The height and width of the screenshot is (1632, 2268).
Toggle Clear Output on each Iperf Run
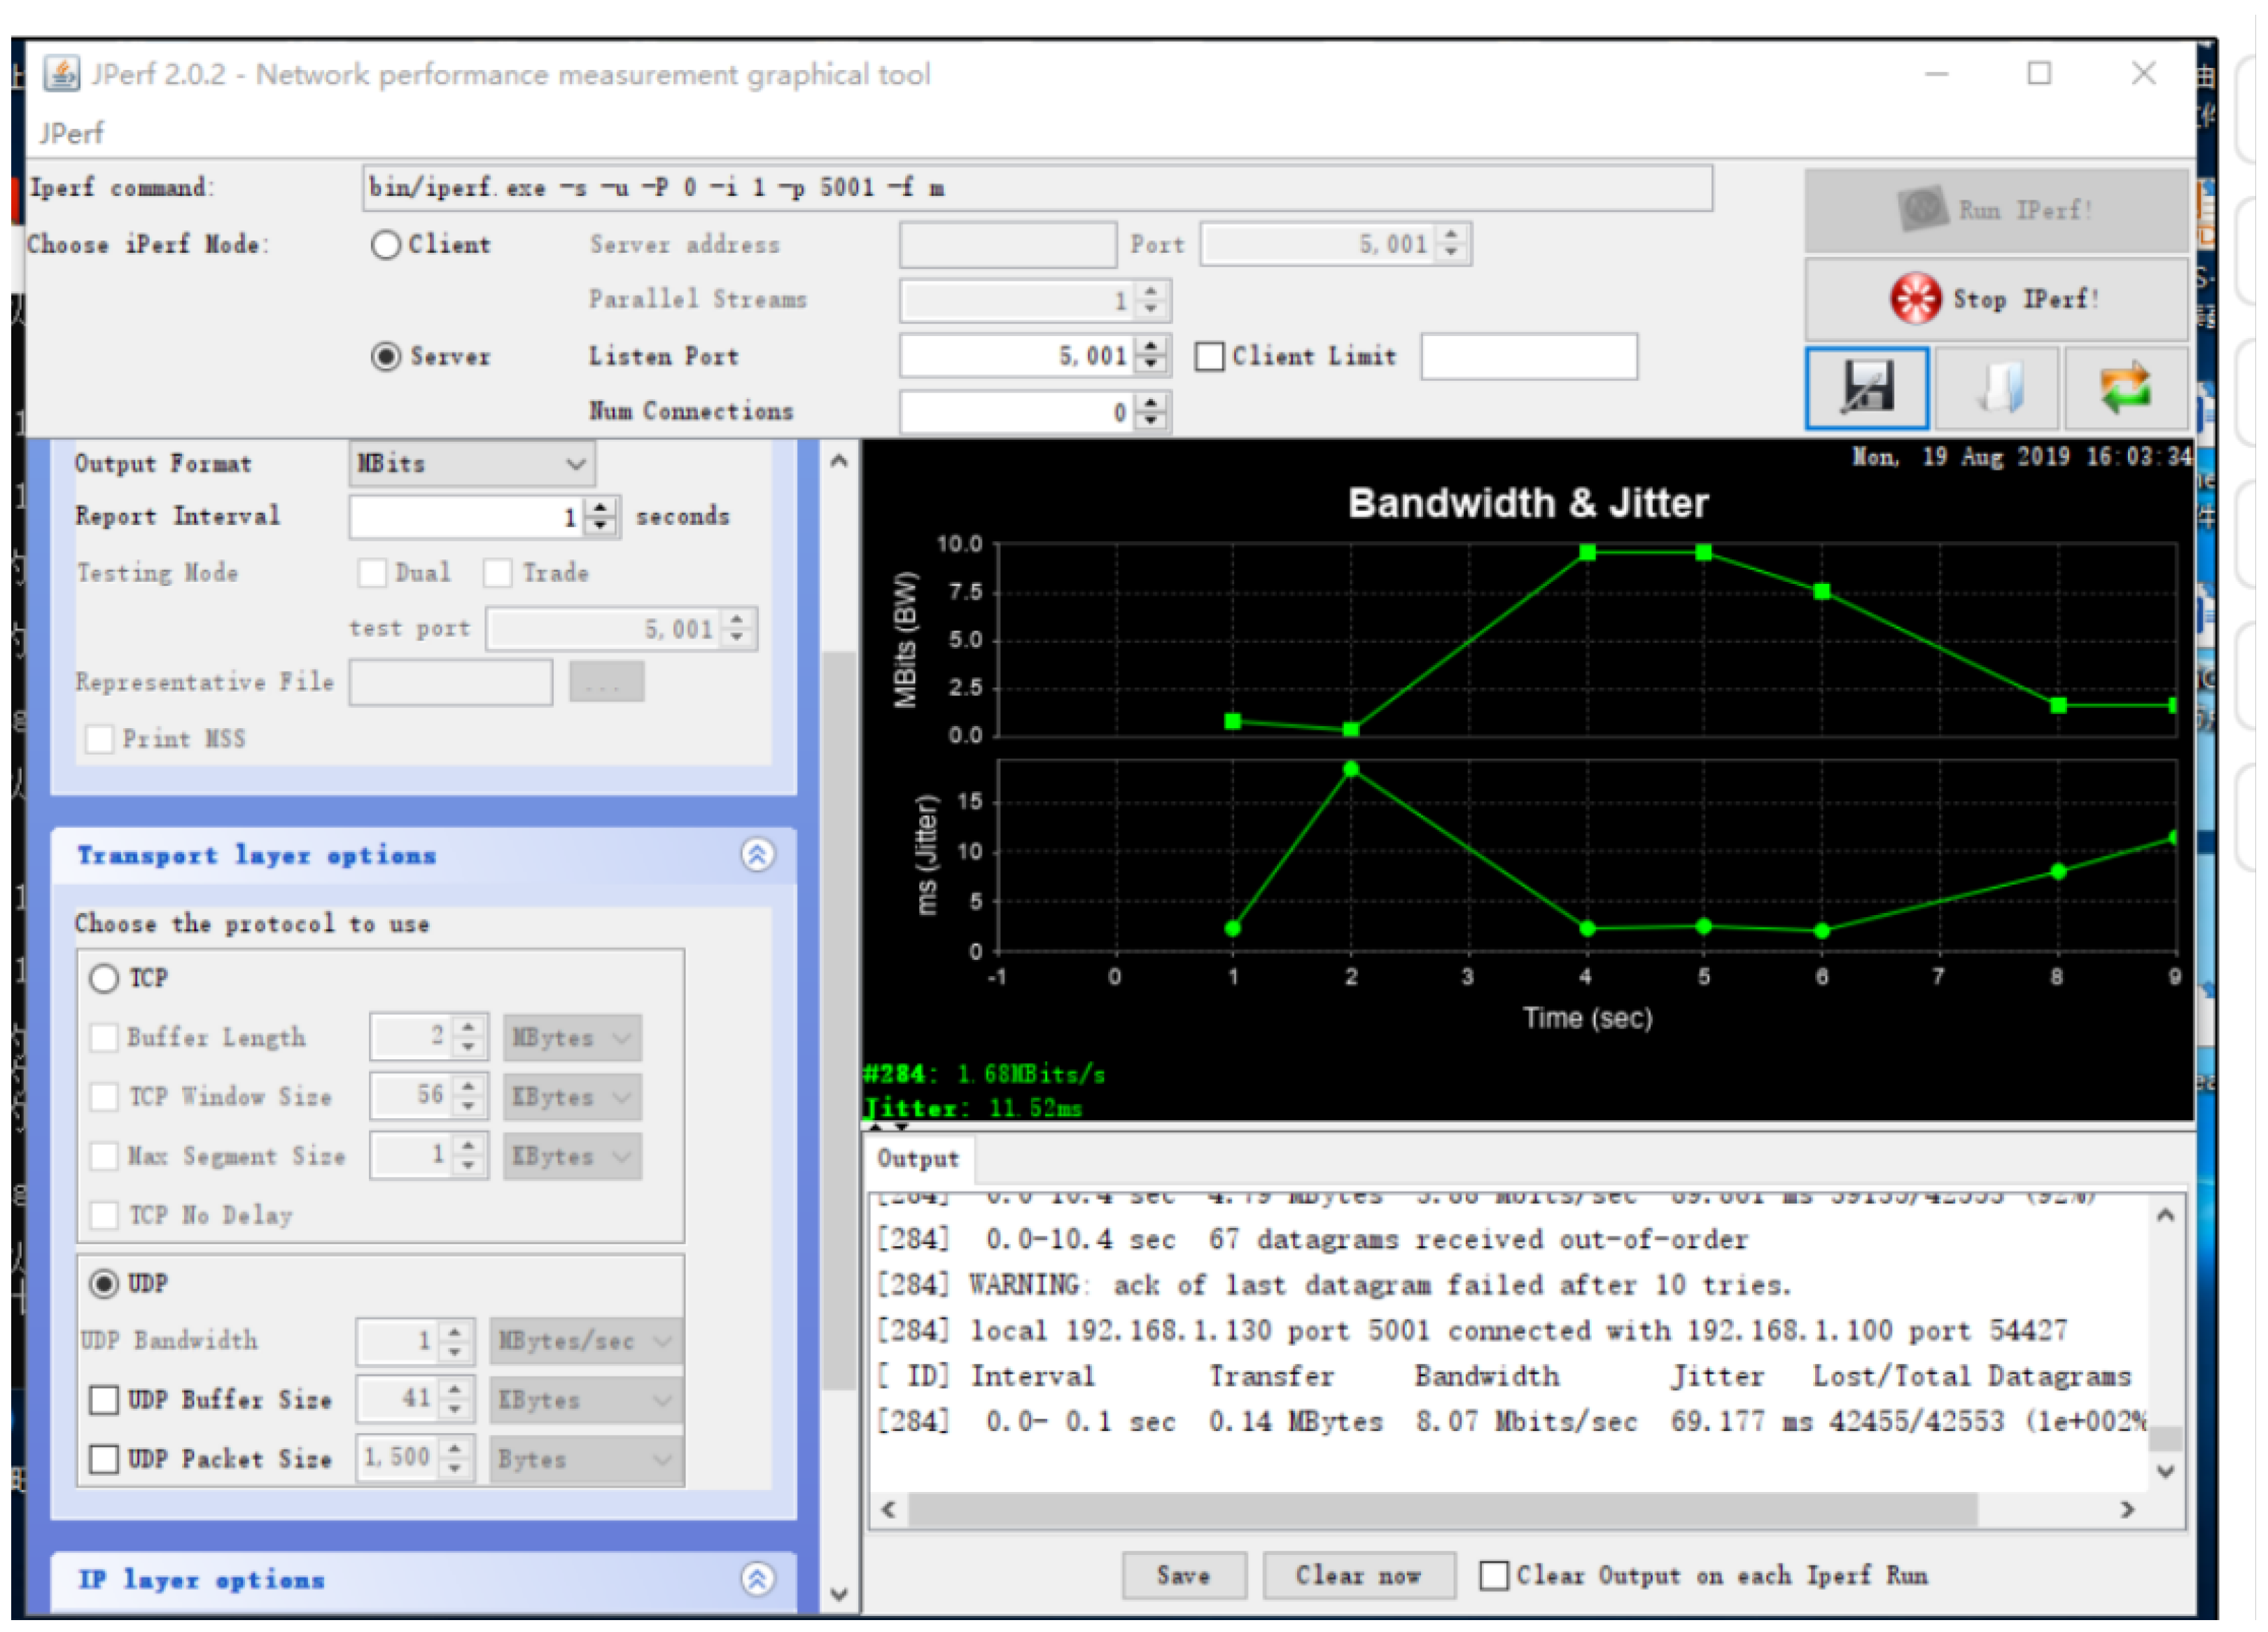pos(1494,1575)
